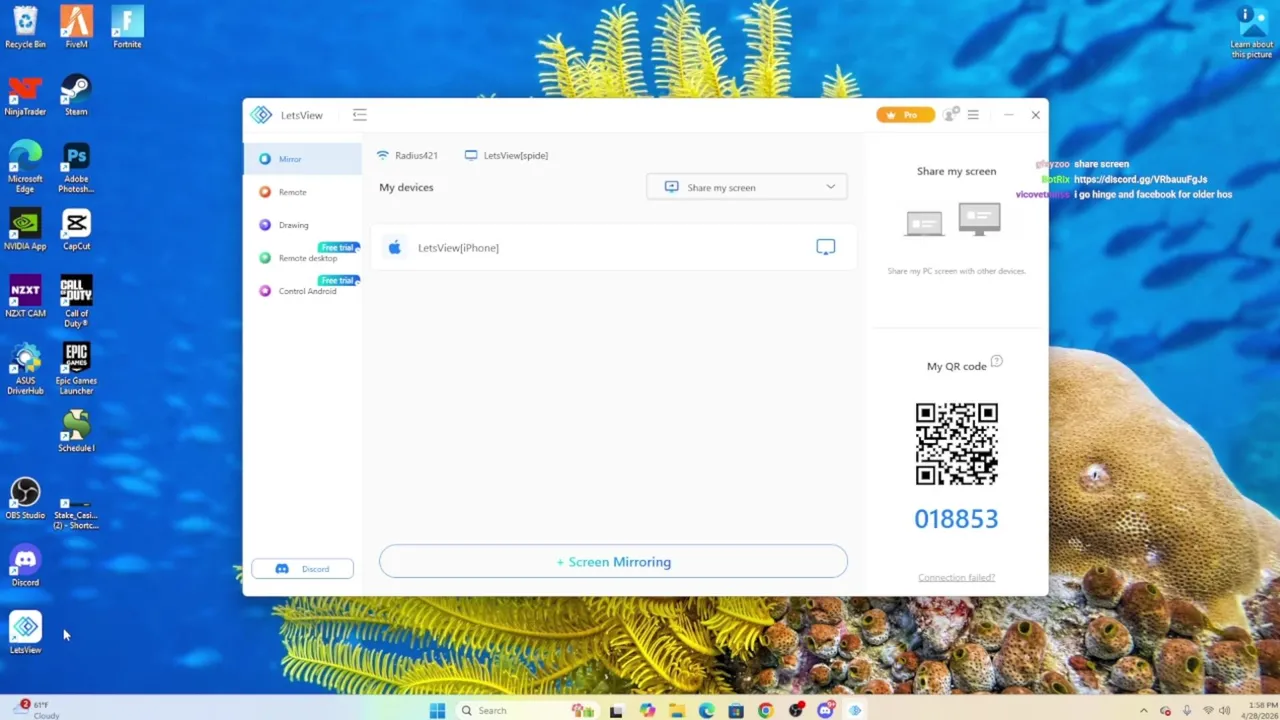Click the Share my screen monitors illustration

[953, 219]
